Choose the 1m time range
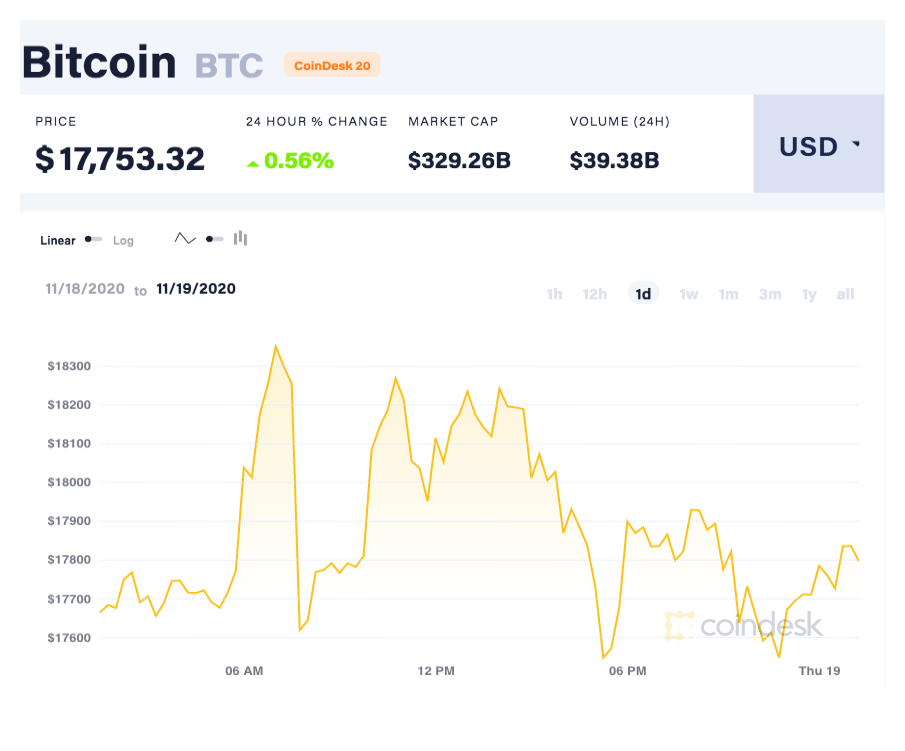Screen dimensions: 905x751 (x=728, y=294)
